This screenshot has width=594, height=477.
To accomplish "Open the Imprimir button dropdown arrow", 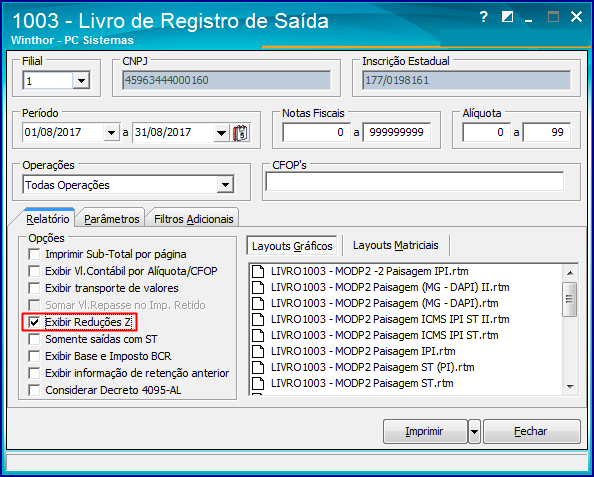I will (474, 432).
